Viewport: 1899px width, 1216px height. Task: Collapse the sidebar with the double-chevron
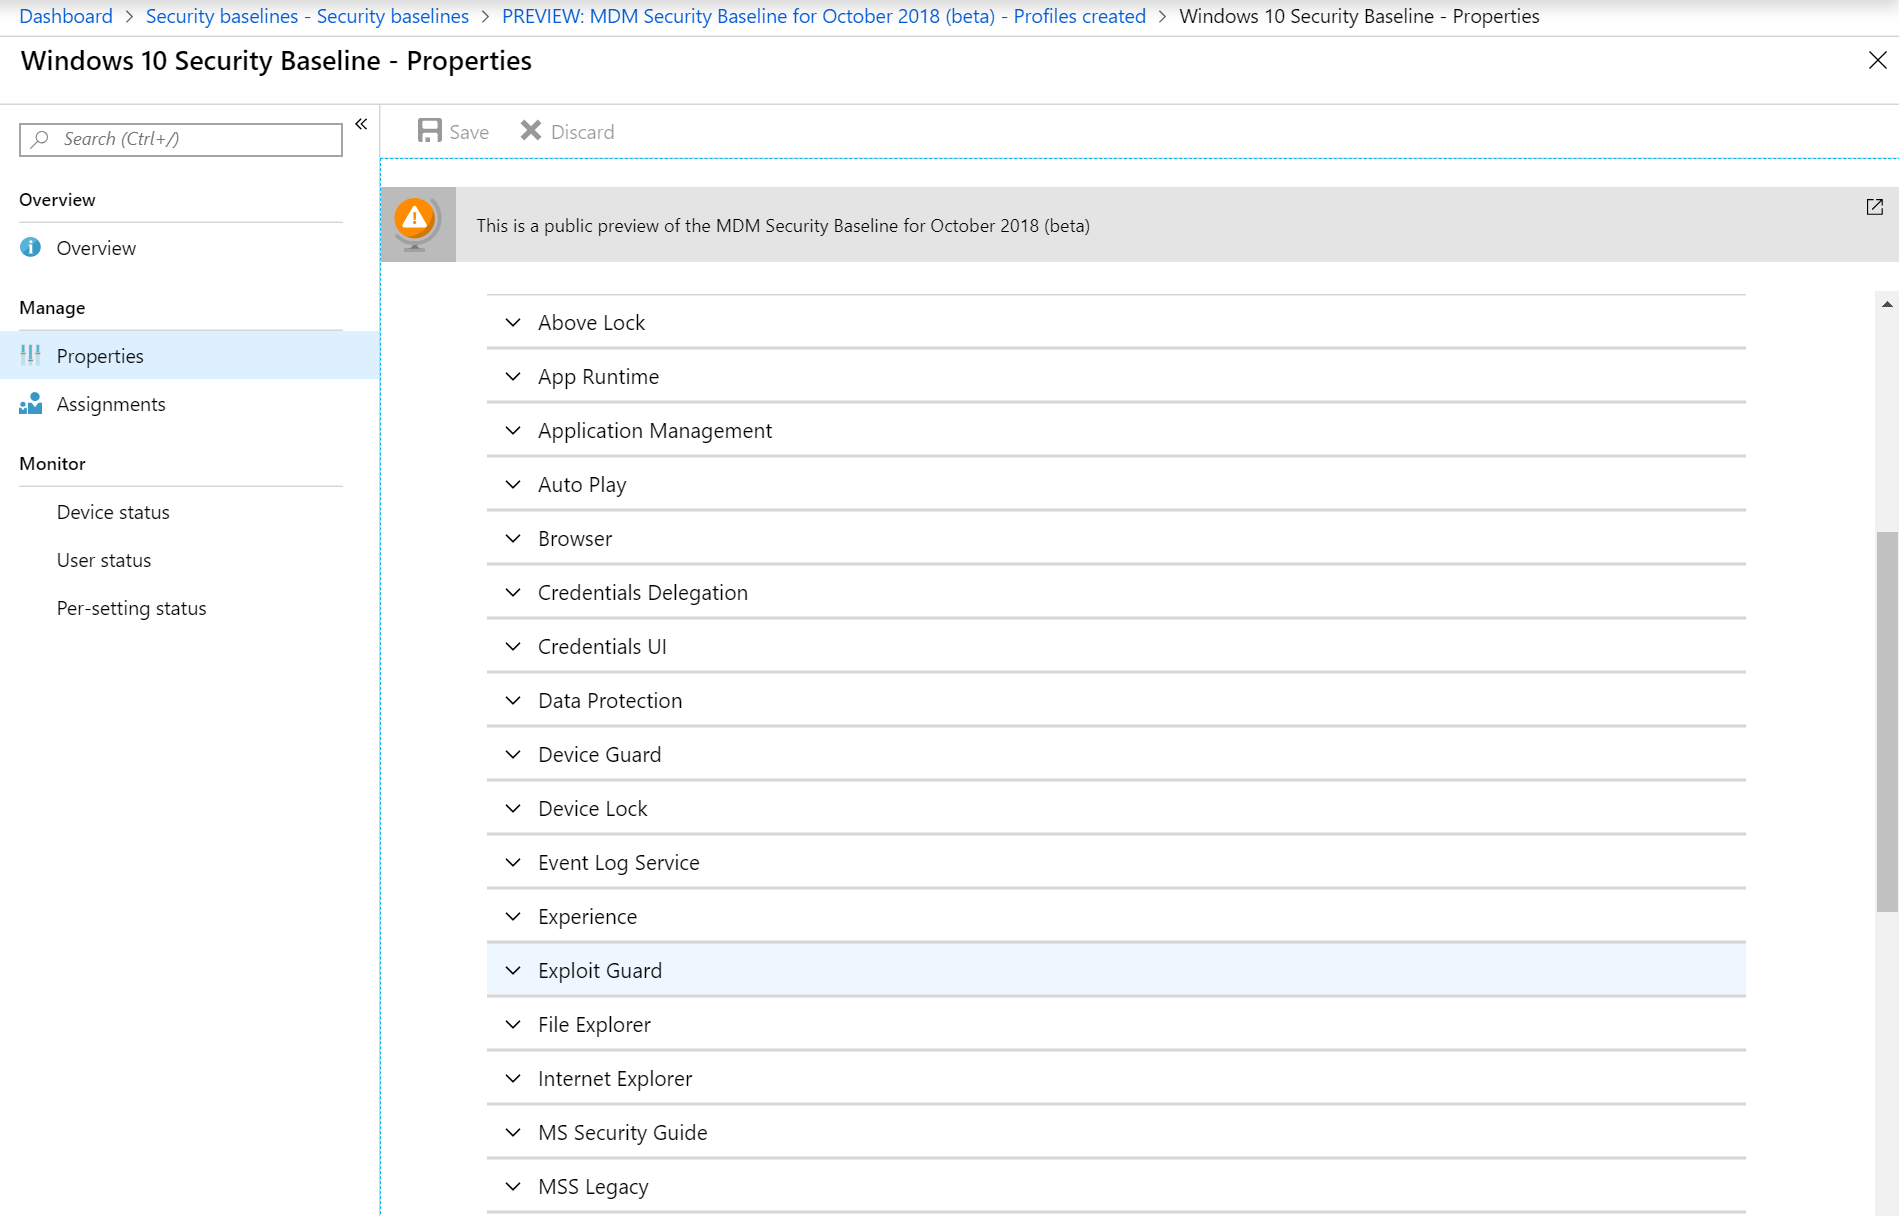[361, 124]
